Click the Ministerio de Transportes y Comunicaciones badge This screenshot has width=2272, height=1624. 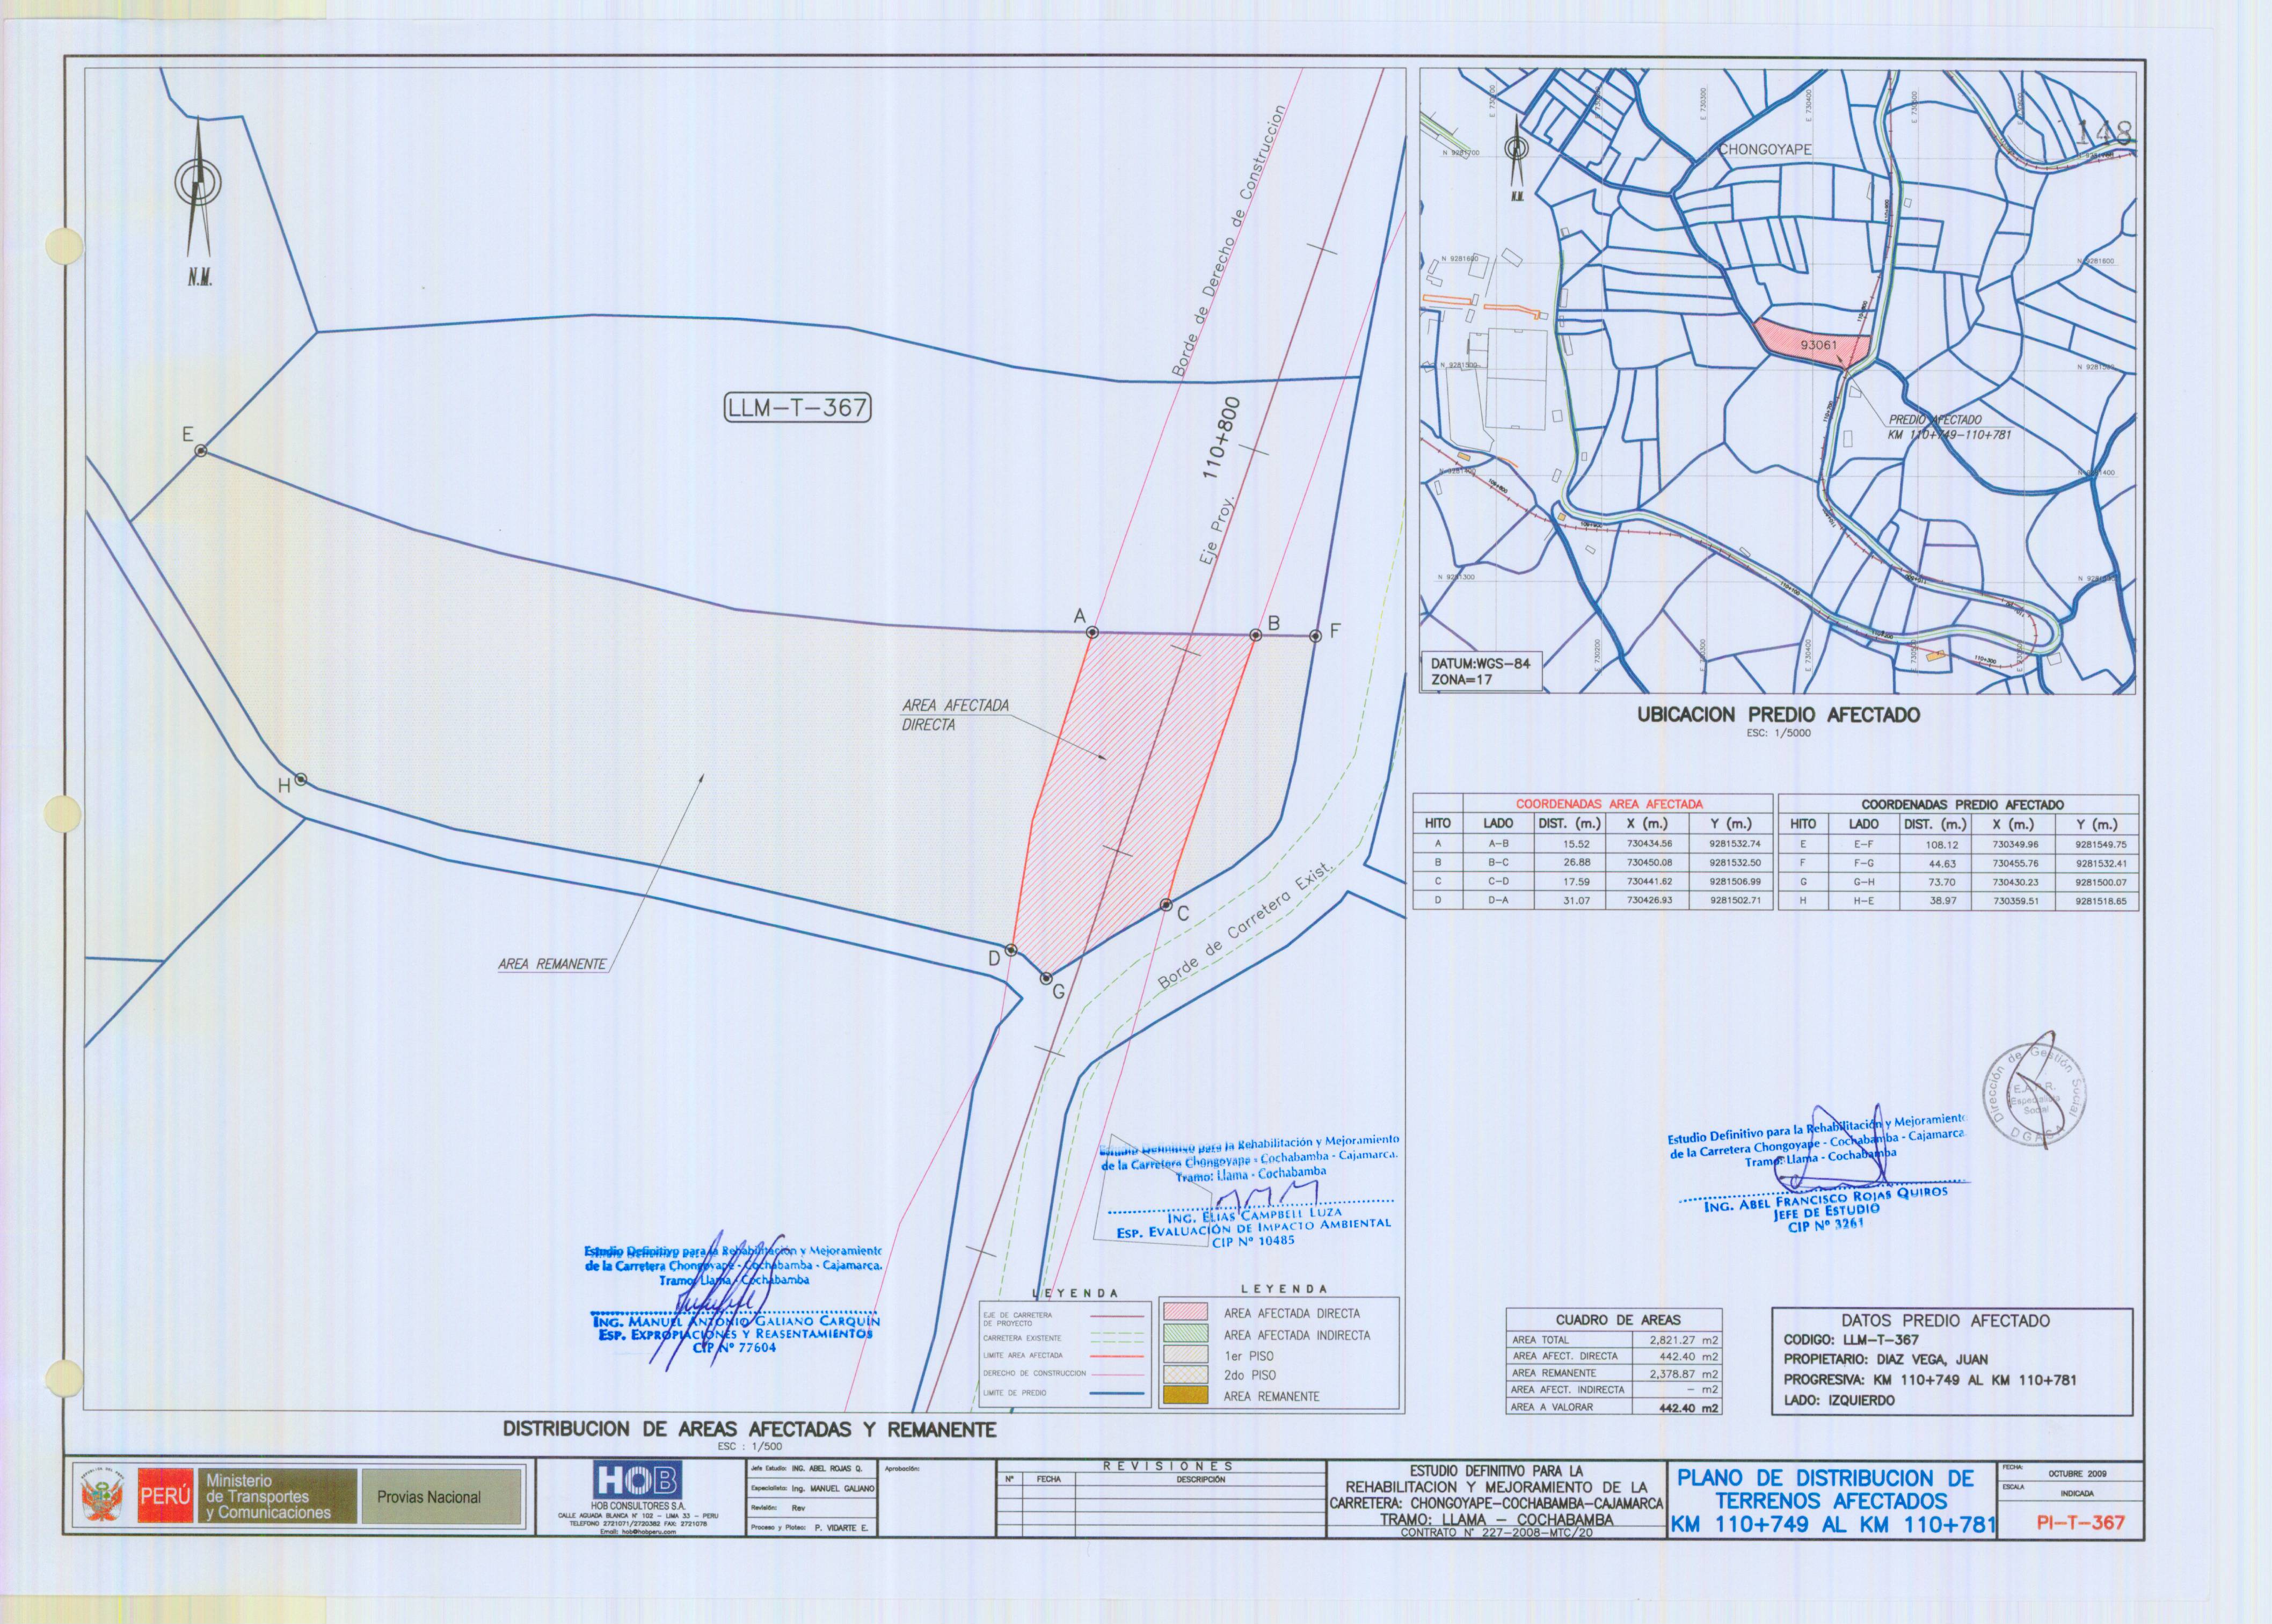275,1497
